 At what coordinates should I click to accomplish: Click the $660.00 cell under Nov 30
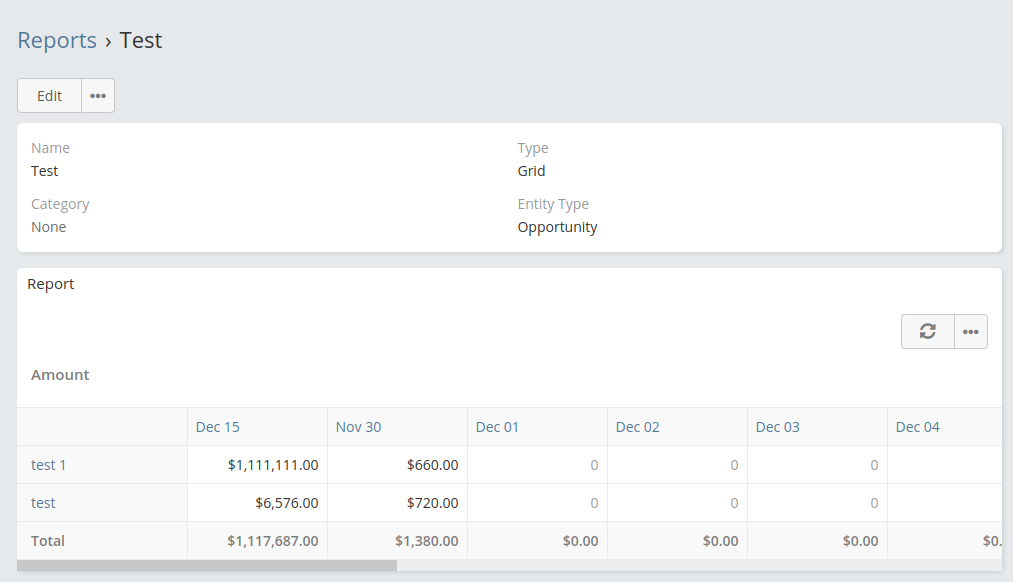[432, 465]
